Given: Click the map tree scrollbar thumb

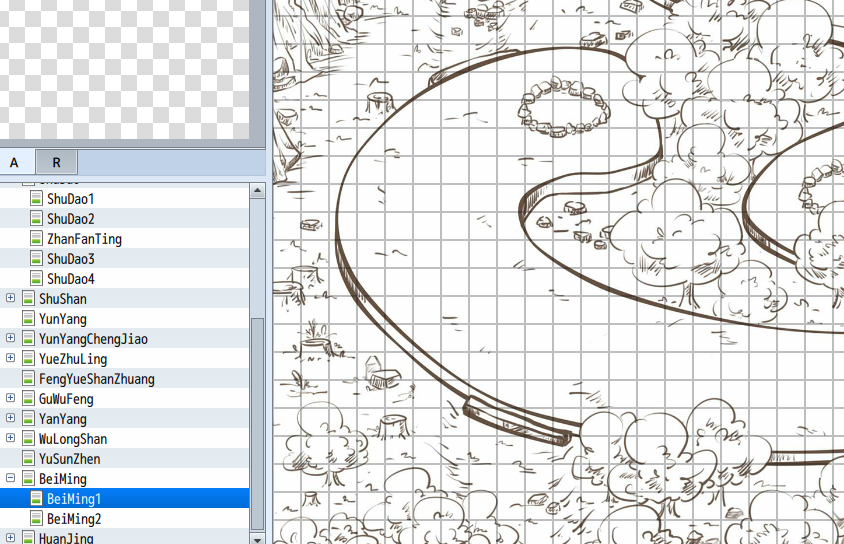Looking at the screenshot, I should coord(257,423).
